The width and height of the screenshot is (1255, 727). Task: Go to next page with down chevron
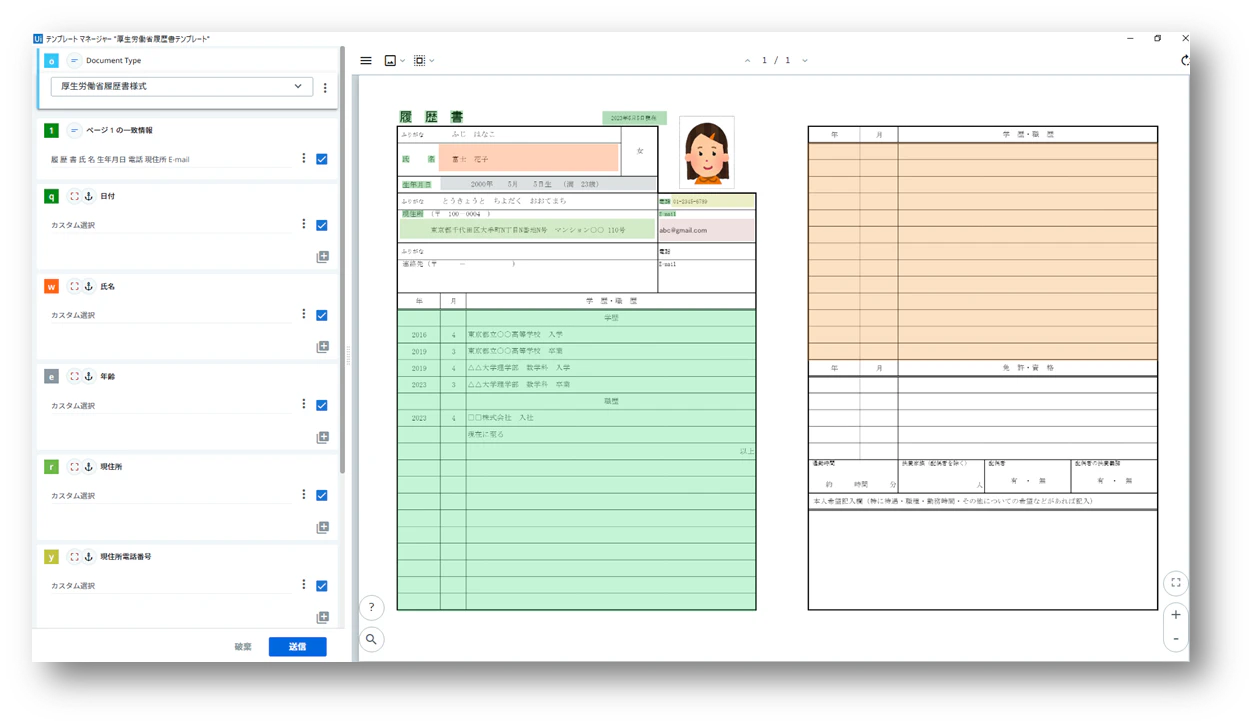point(804,61)
